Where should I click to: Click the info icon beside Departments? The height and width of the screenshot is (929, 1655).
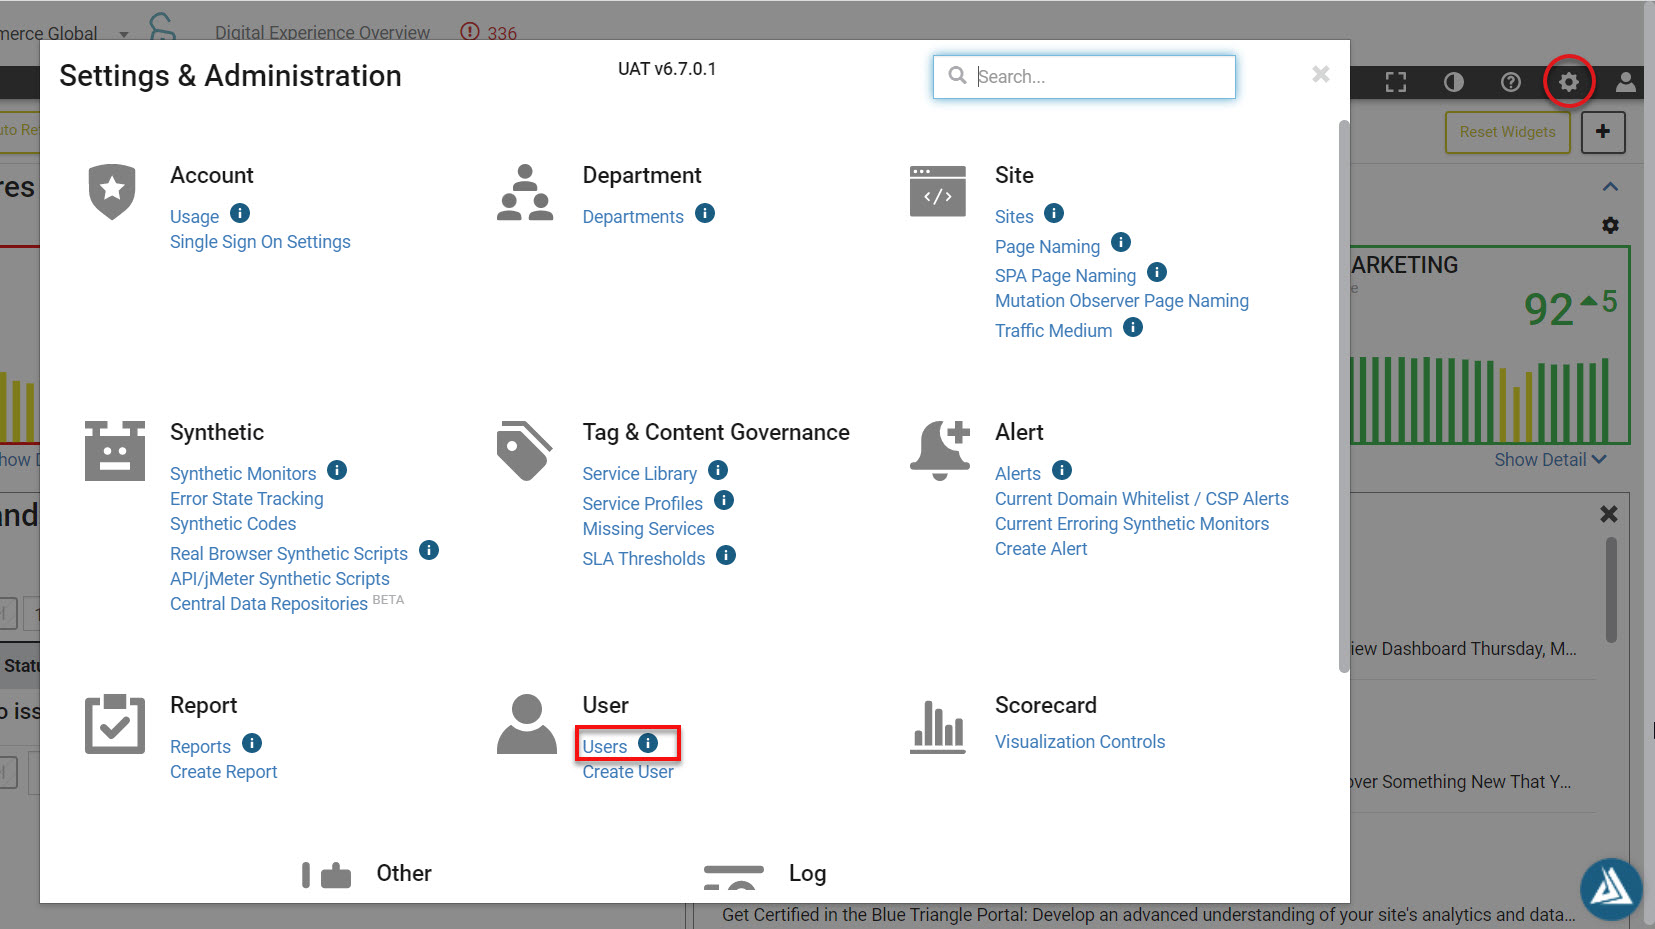tap(705, 213)
